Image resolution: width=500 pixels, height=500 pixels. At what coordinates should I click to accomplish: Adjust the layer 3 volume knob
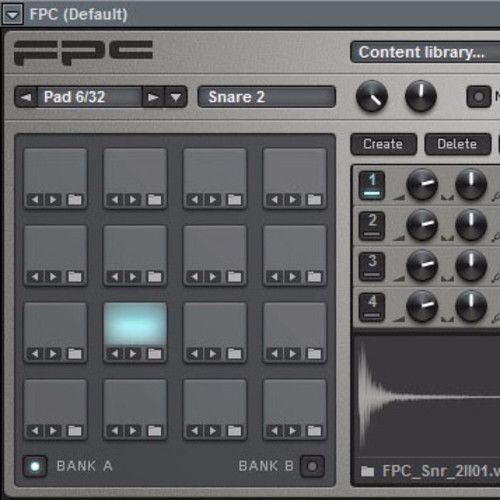[x=422, y=266]
